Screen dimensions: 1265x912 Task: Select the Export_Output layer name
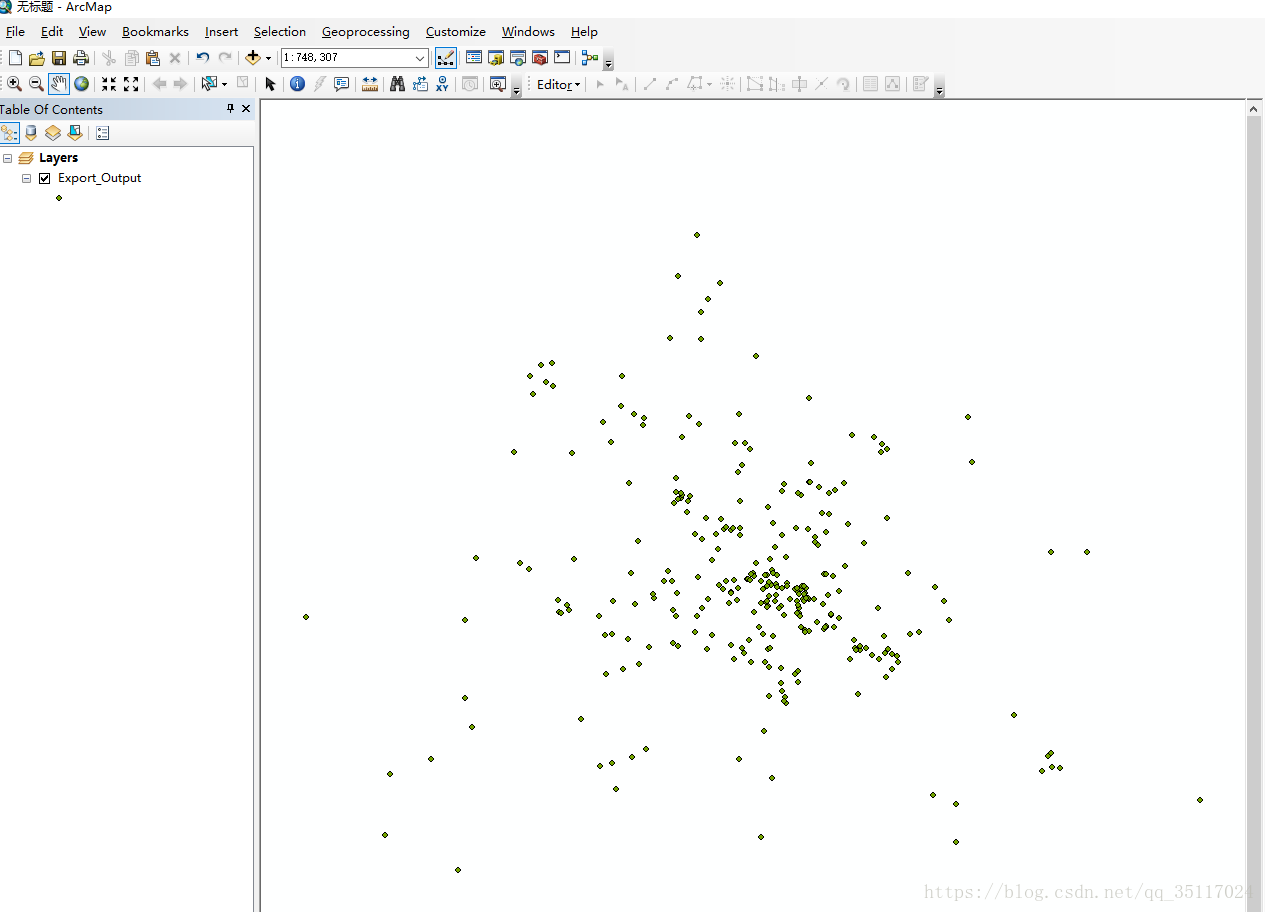[99, 178]
